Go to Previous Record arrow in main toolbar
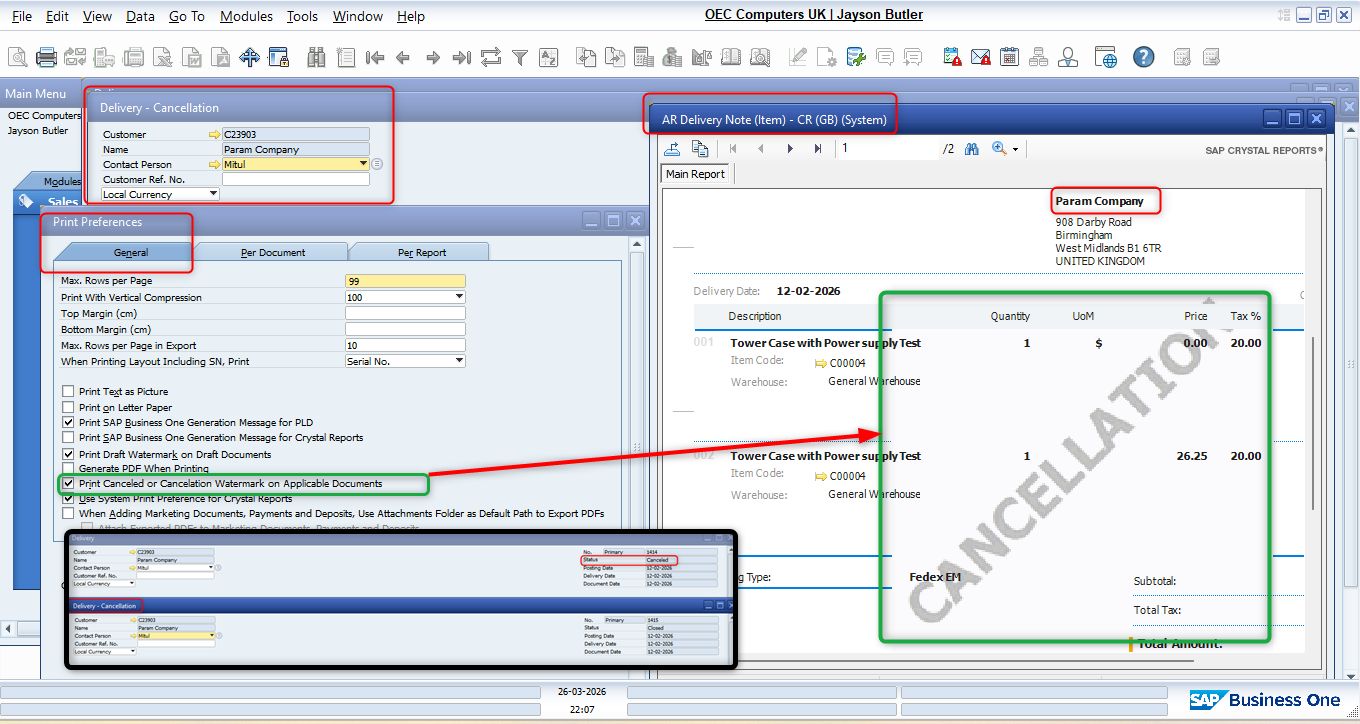 click(404, 57)
